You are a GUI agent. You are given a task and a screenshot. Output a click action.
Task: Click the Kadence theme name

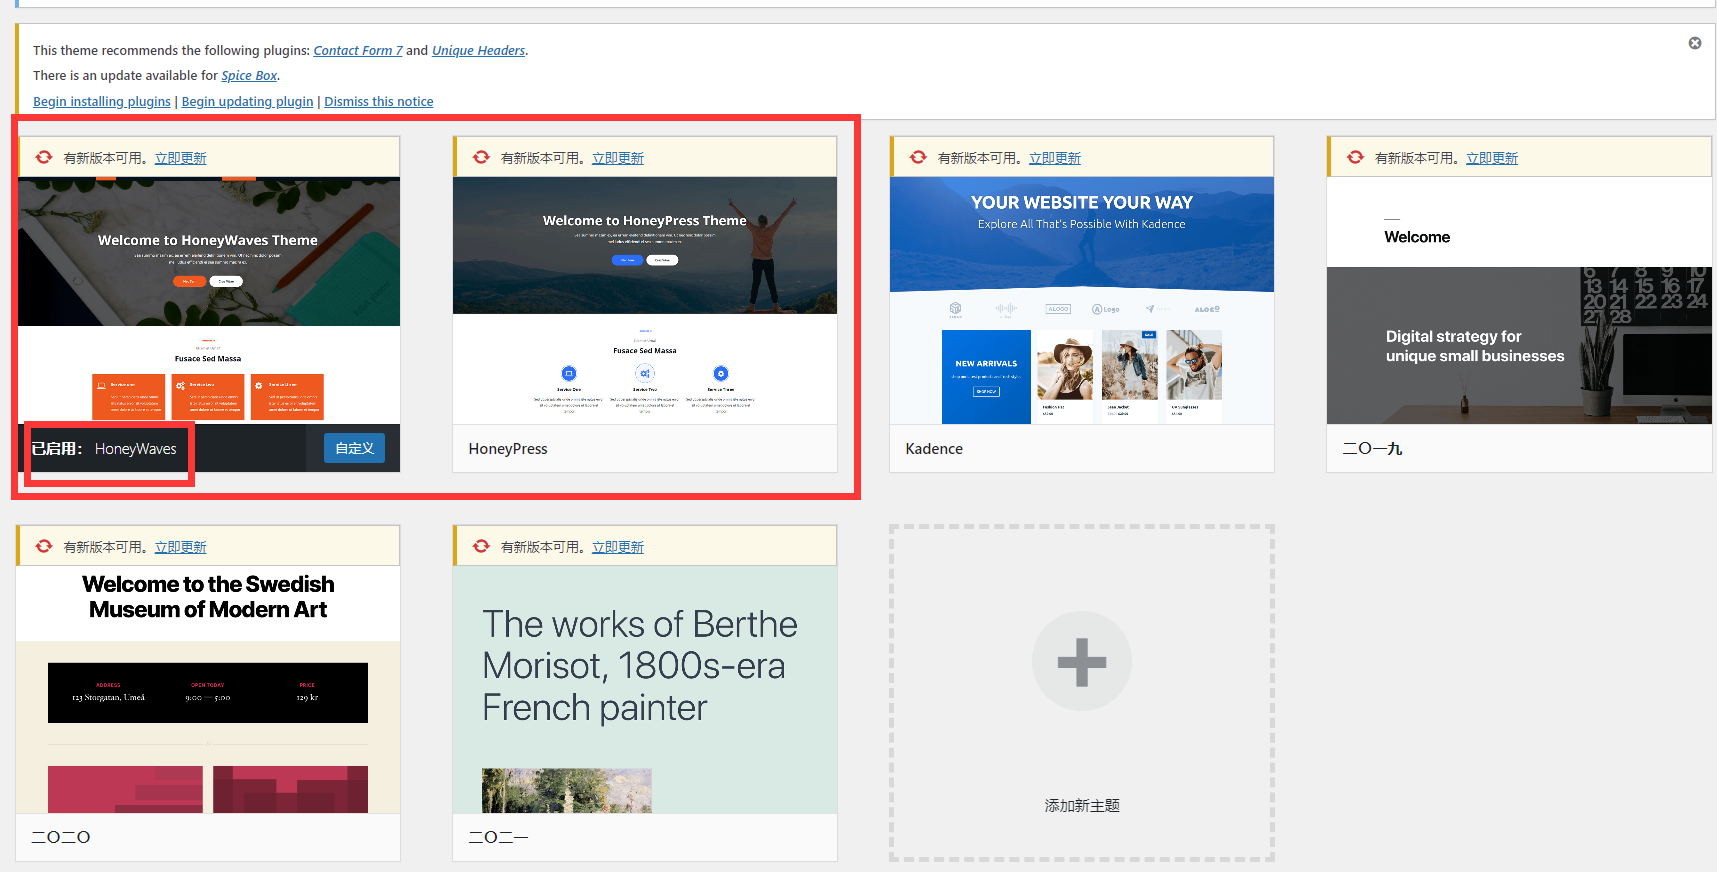pyautogui.click(x=934, y=449)
